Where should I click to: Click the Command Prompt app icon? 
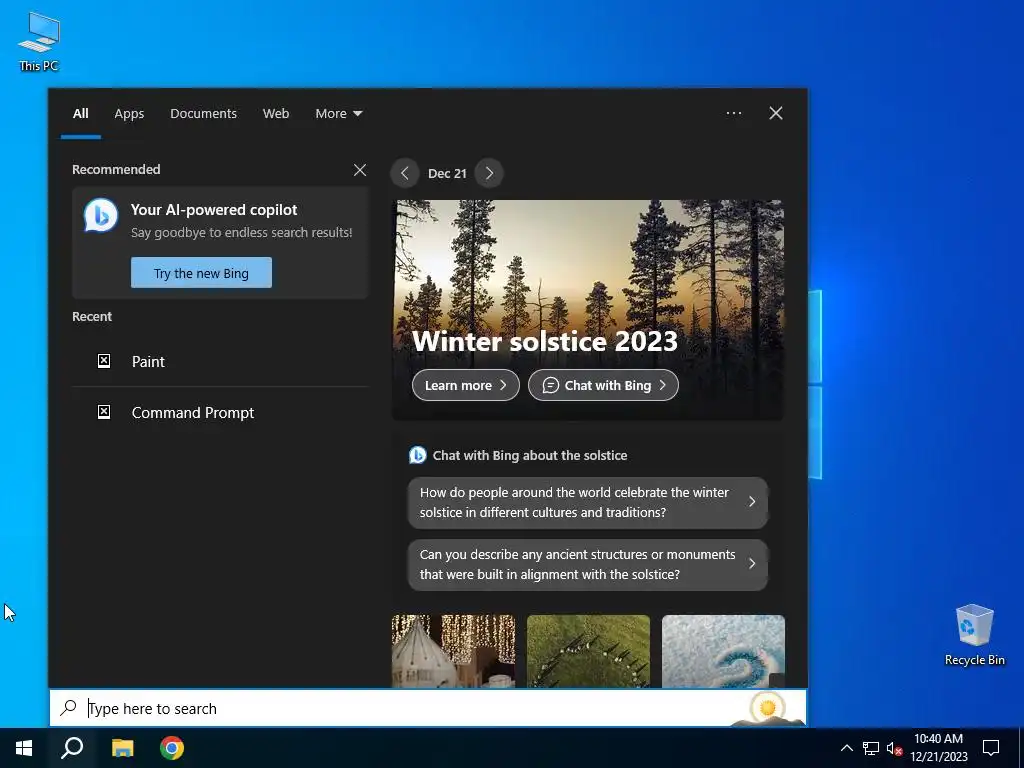(x=104, y=412)
